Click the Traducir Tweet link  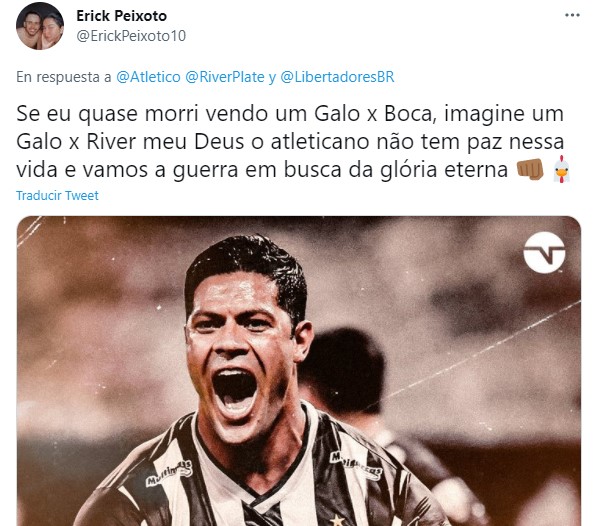click(57, 196)
